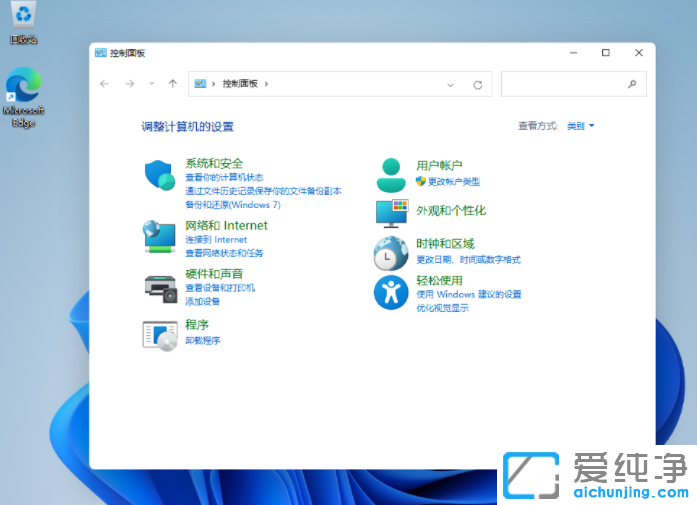Open the Ease of Access icon

click(x=391, y=293)
